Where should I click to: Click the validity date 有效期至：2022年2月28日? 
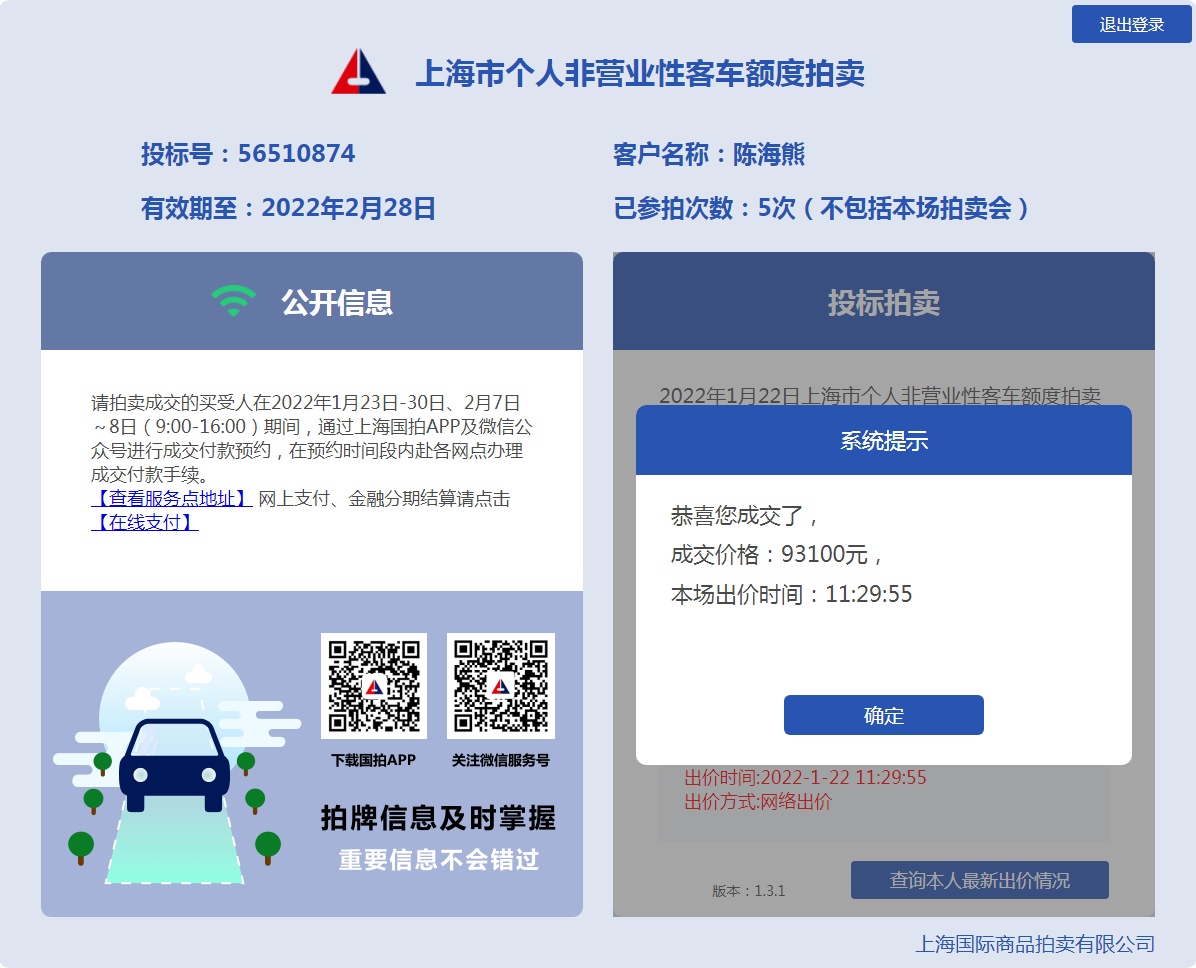pos(288,207)
